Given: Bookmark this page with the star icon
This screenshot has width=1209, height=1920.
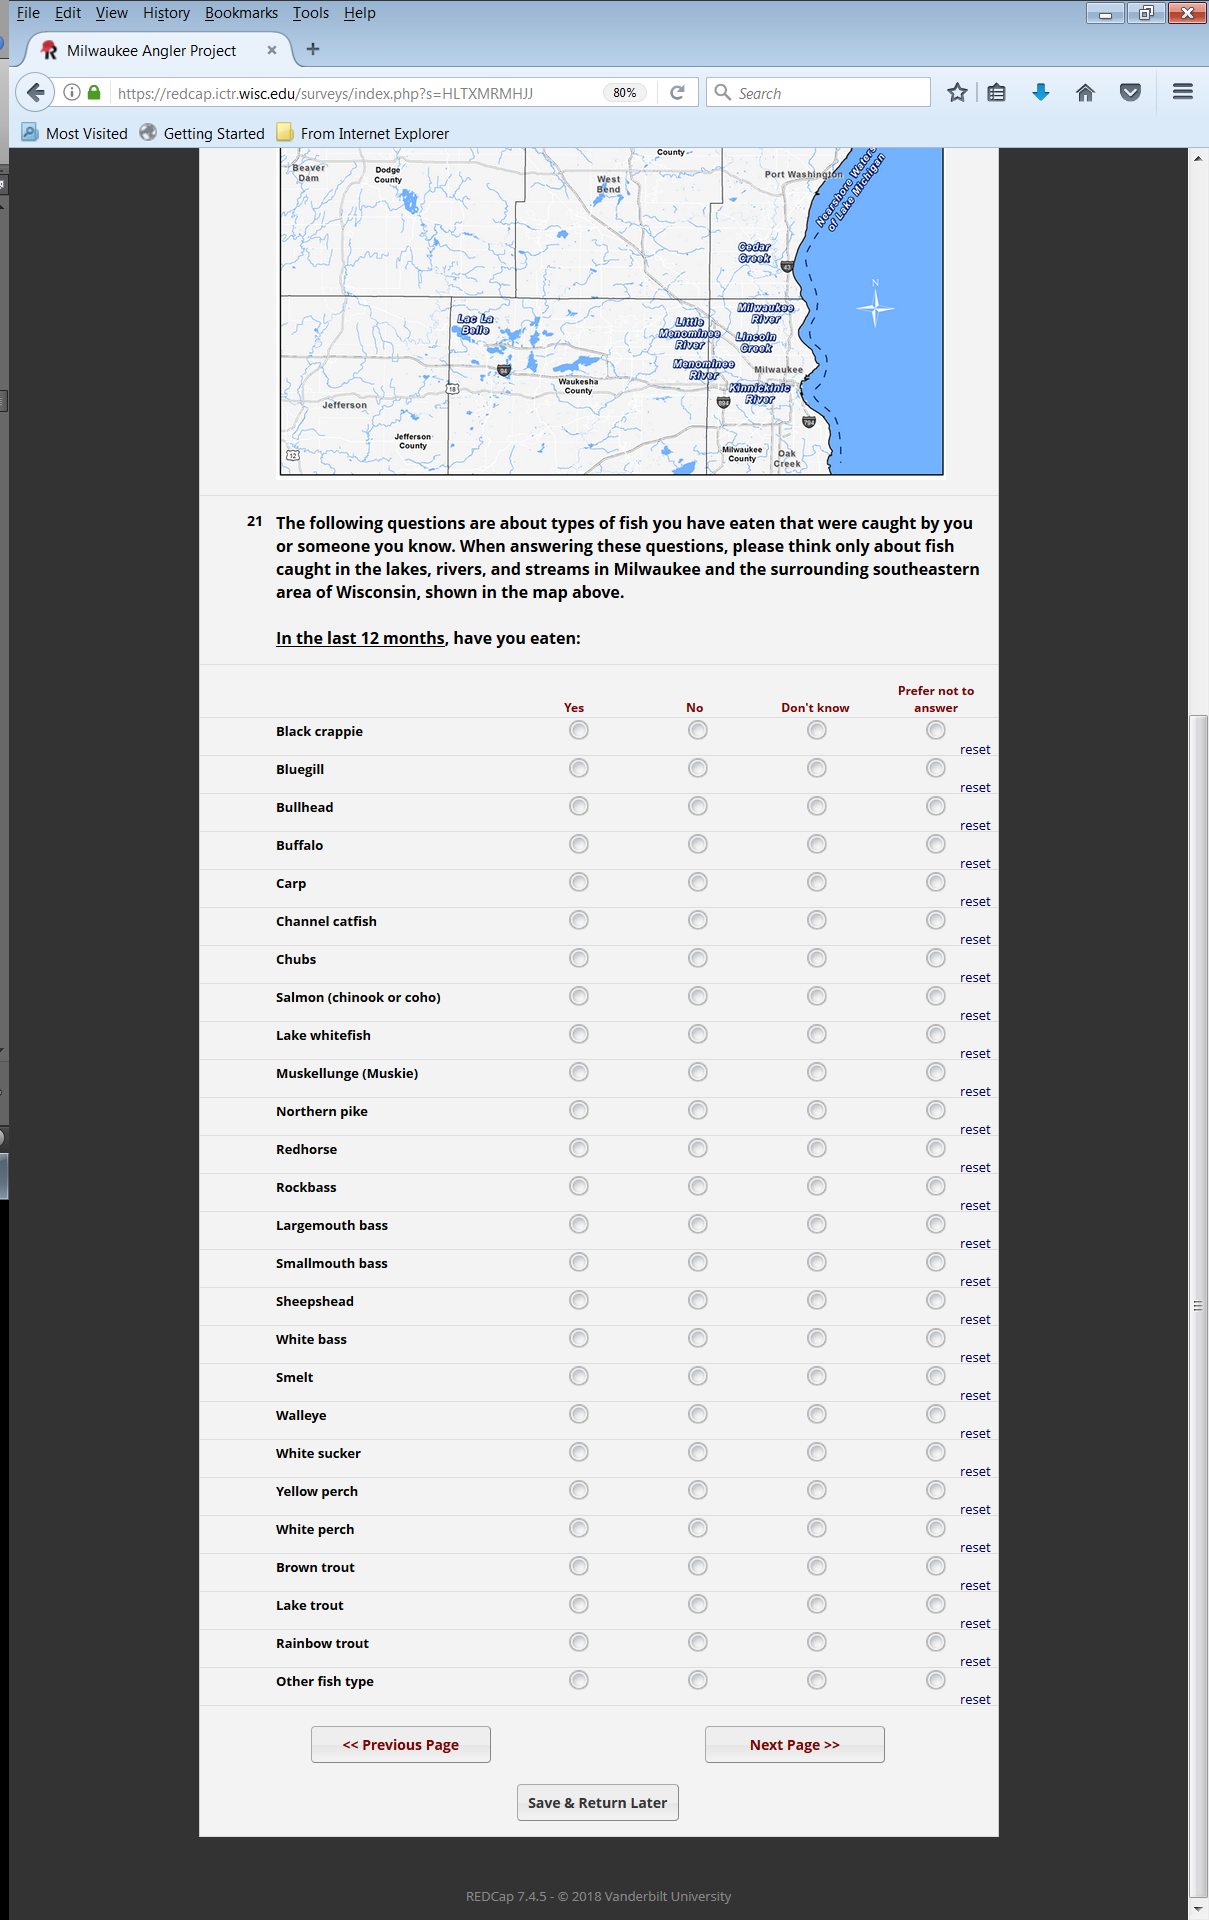Looking at the screenshot, I should (957, 93).
